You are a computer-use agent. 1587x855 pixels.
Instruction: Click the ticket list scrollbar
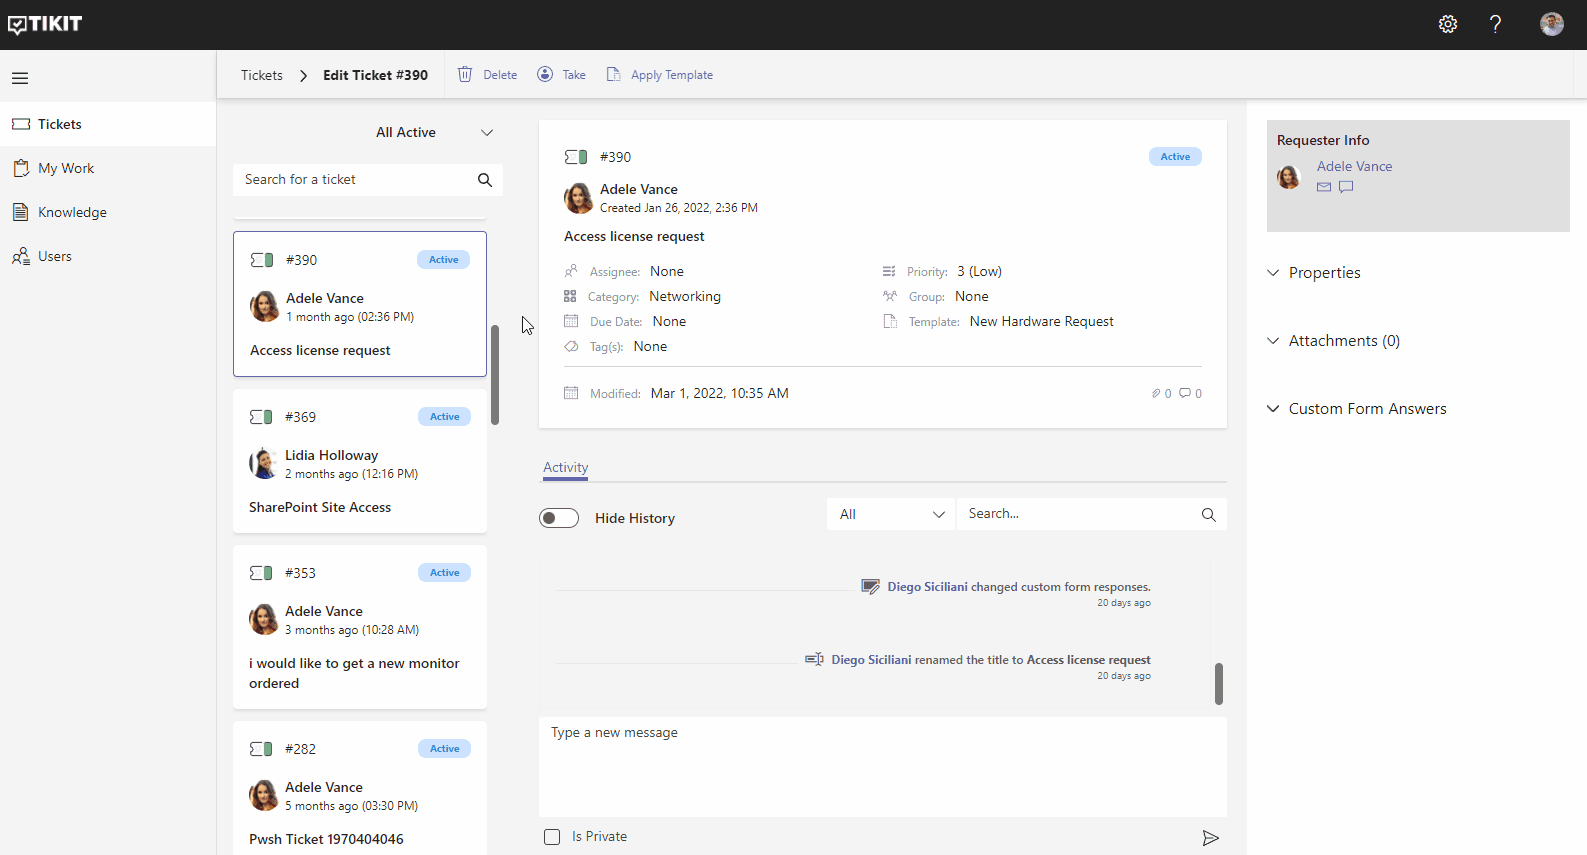pyautogui.click(x=495, y=375)
